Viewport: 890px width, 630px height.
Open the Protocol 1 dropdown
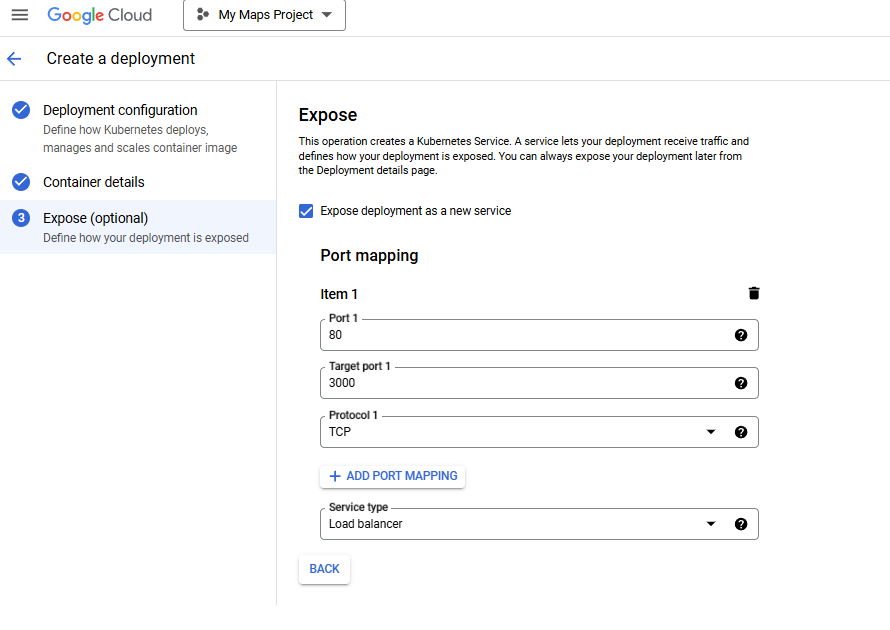pos(711,432)
